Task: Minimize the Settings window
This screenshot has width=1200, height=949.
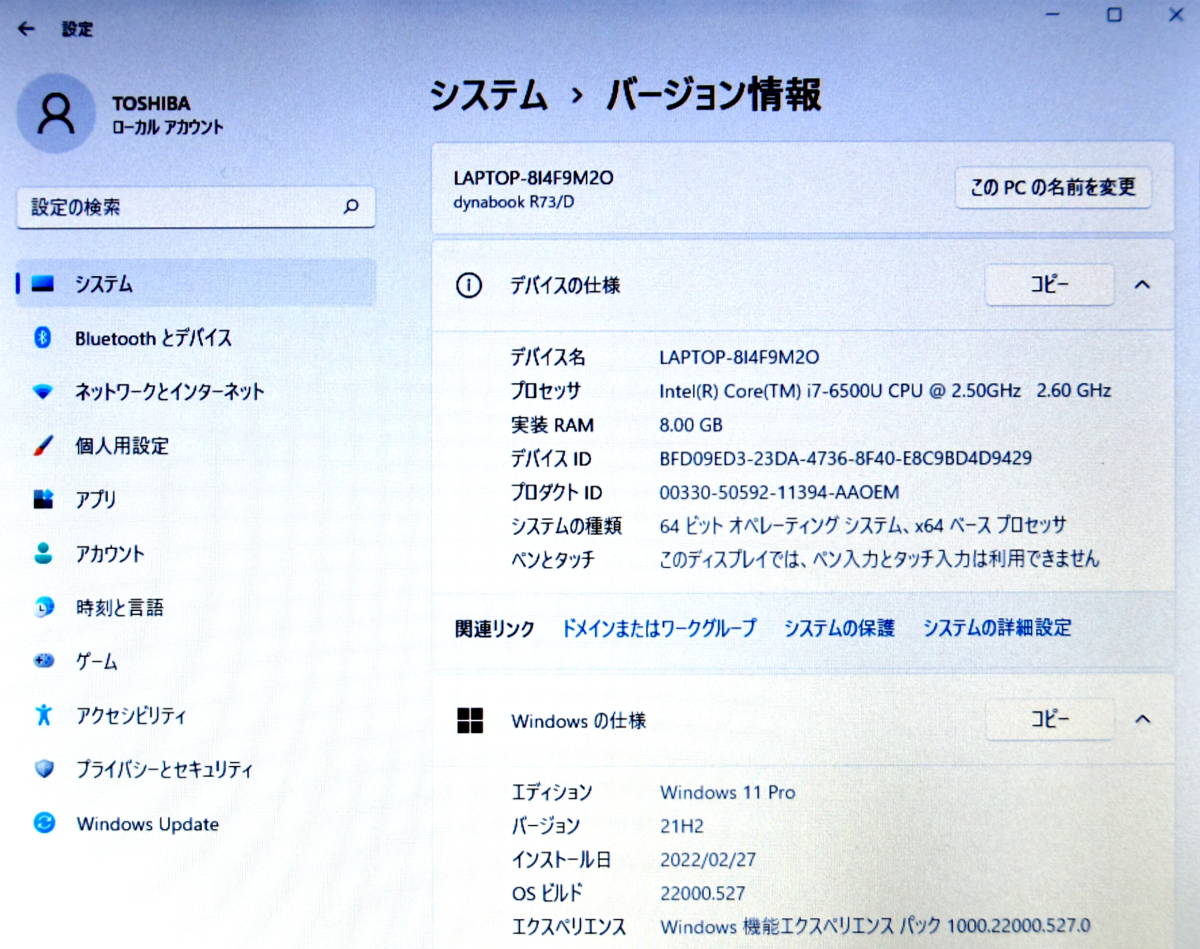Action: coord(1051,14)
